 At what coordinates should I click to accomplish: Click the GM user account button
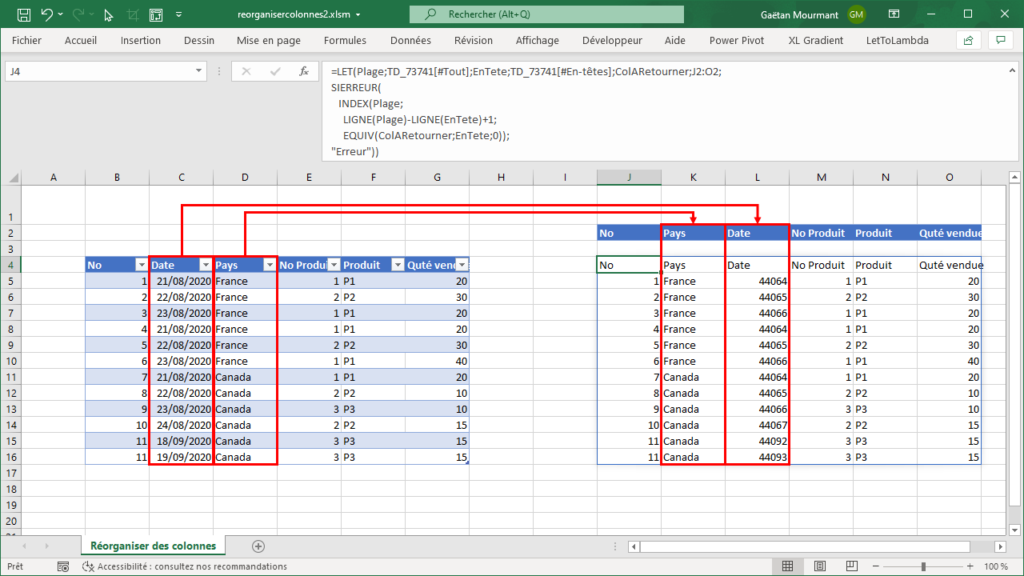pos(856,14)
